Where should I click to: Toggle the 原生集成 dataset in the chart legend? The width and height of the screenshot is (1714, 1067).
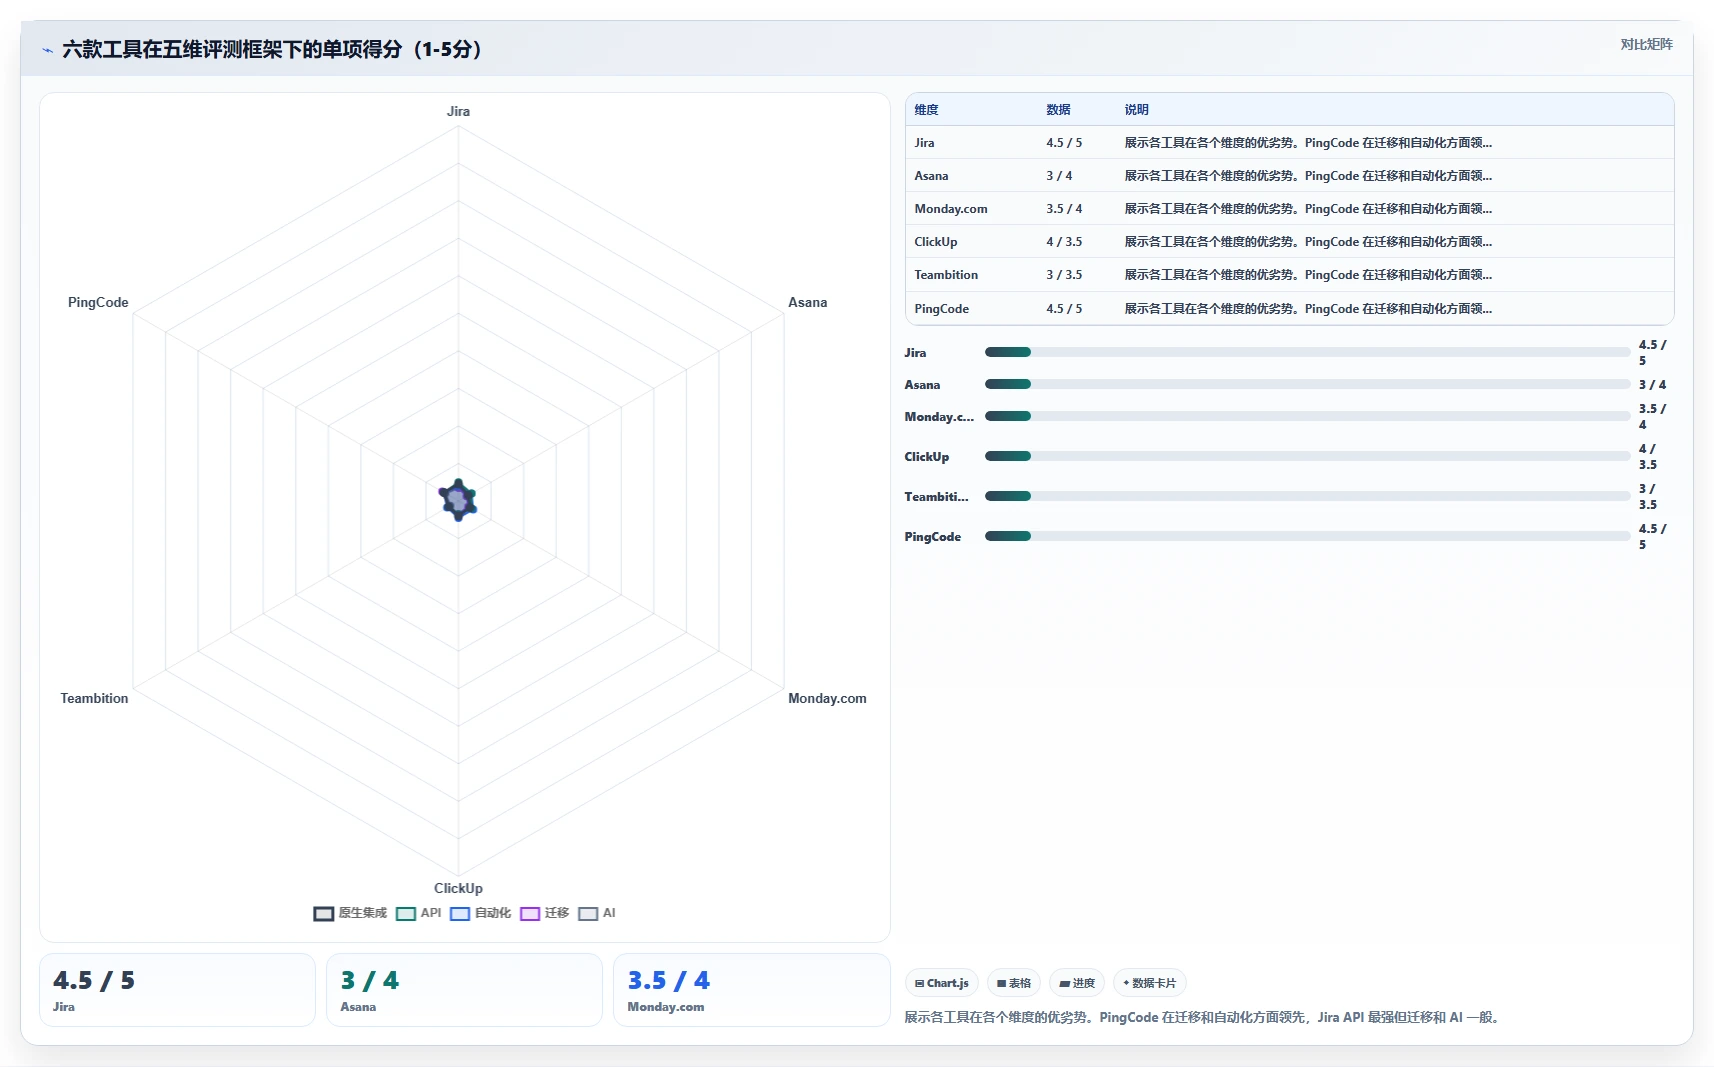[x=350, y=913]
